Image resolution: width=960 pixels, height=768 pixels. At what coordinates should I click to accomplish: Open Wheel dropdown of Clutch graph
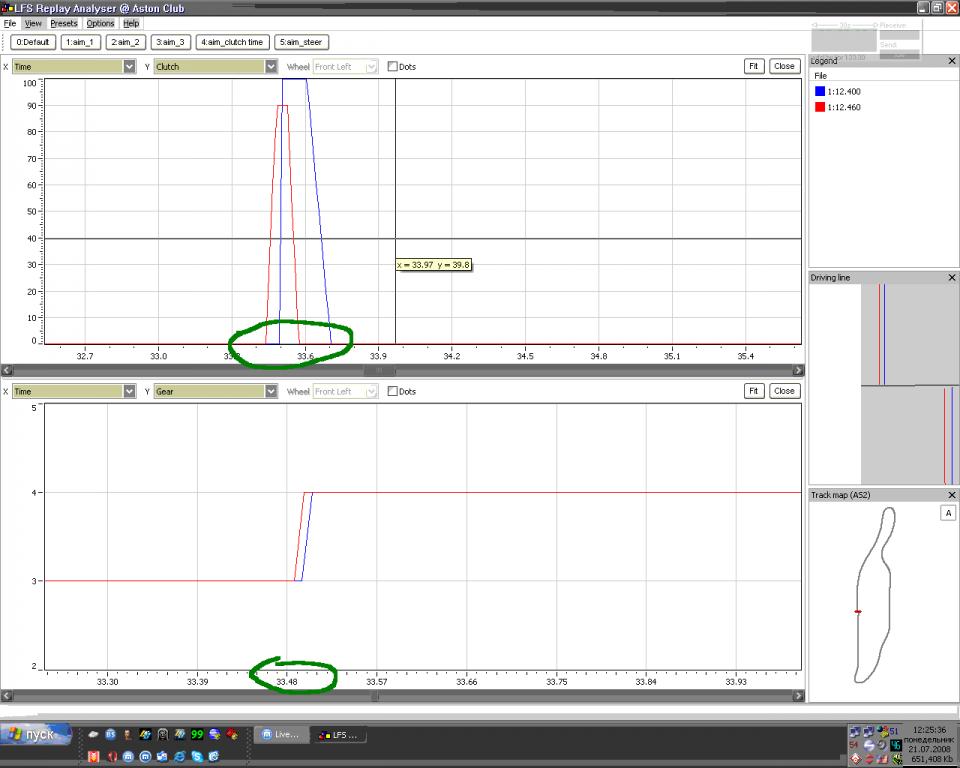pyautogui.click(x=345, y=67)
